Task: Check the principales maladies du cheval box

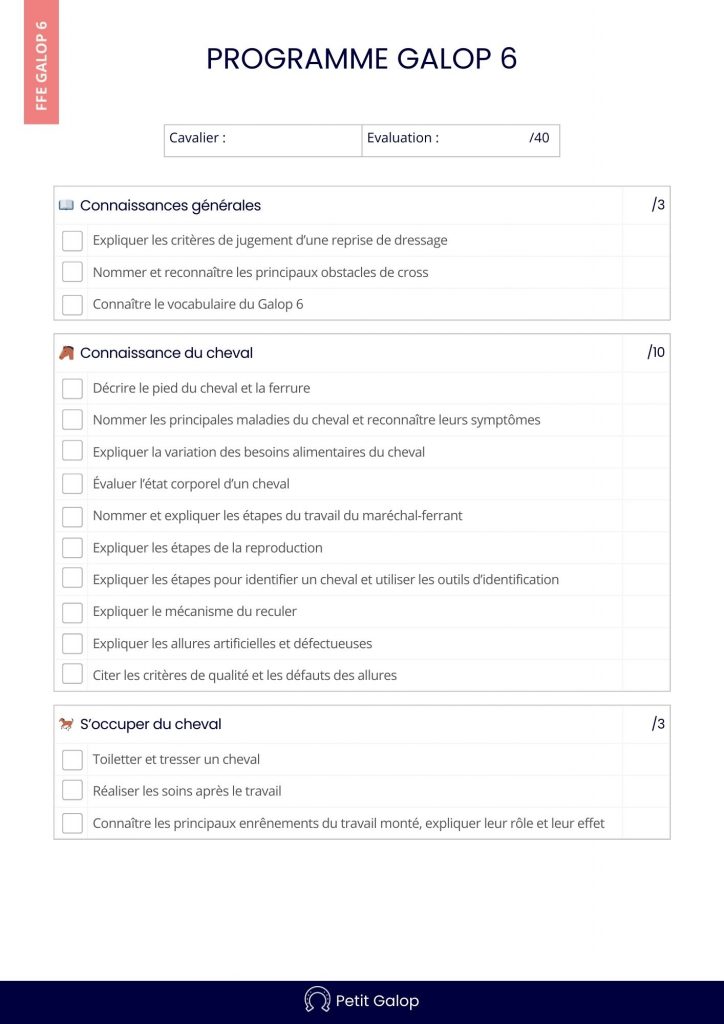Action: click(x=72, y=420)
